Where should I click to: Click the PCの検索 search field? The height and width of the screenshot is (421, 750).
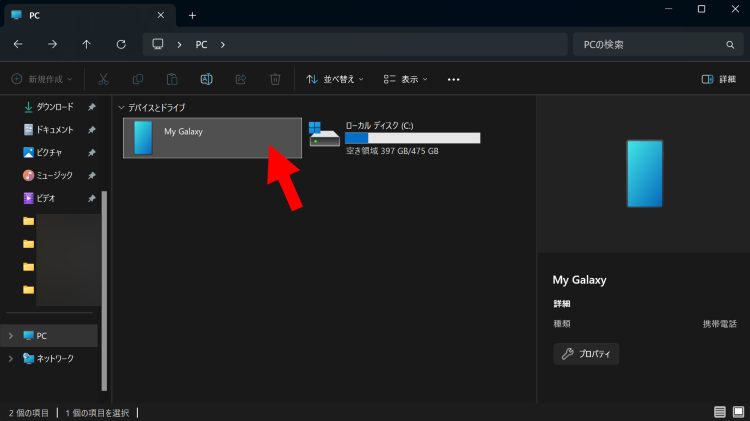(x=658, y=44)
